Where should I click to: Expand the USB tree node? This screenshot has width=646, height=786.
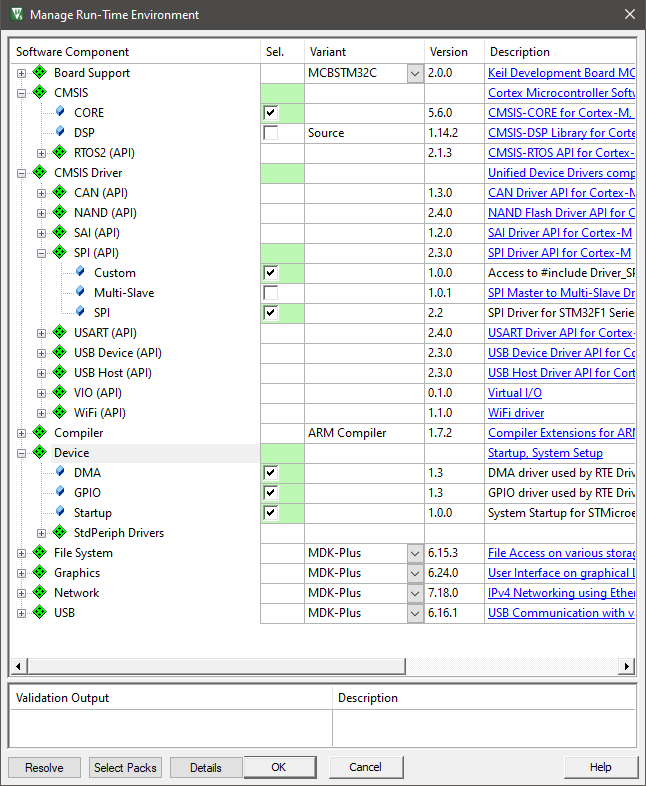[21, 613]
